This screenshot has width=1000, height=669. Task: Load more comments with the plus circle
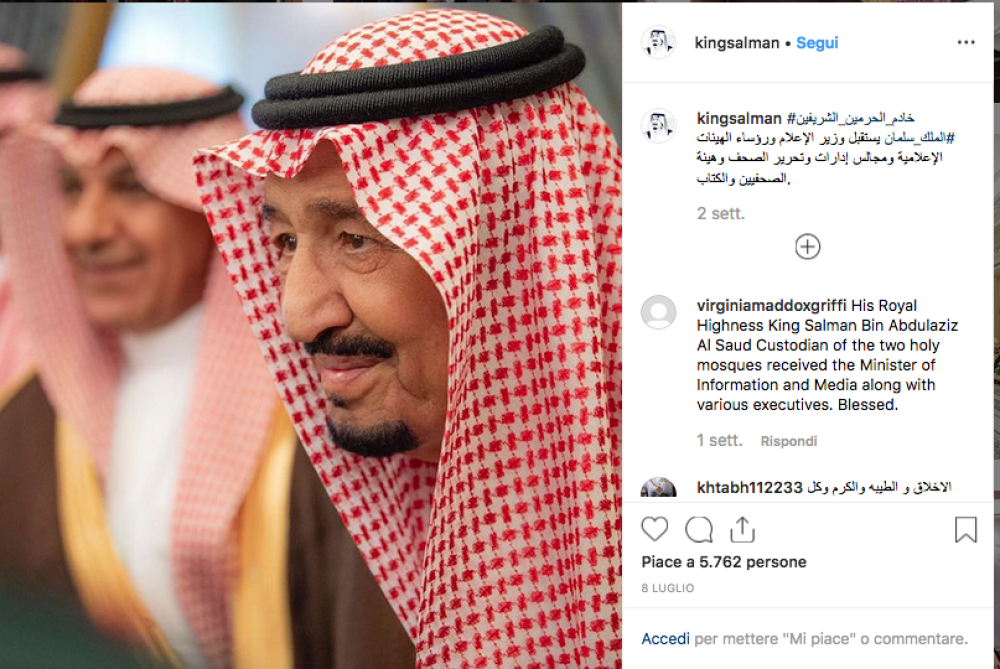tap(807, 247)
